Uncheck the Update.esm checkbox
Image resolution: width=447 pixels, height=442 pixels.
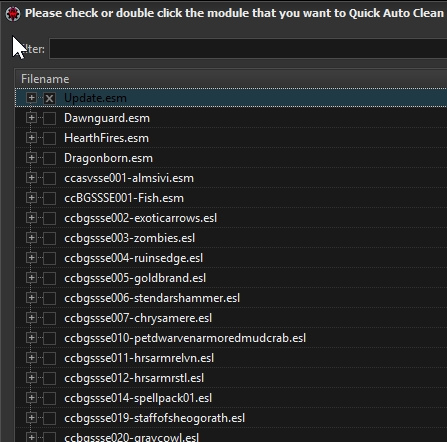click(x=49, y=98)
